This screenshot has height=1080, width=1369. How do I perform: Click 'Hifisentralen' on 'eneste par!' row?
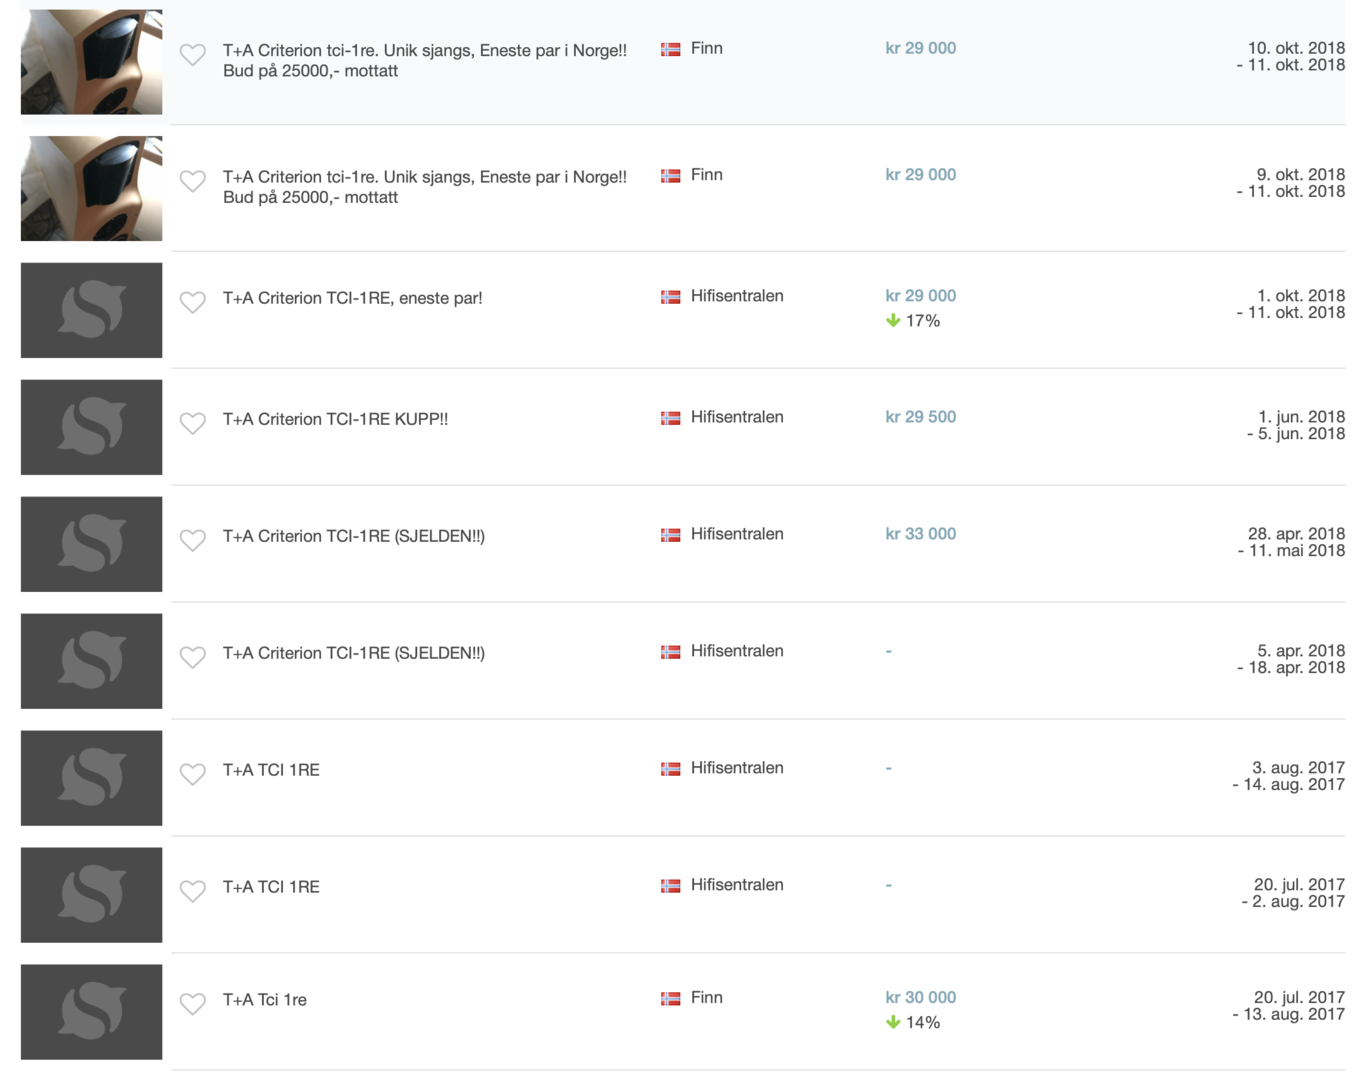pos(737,296)
